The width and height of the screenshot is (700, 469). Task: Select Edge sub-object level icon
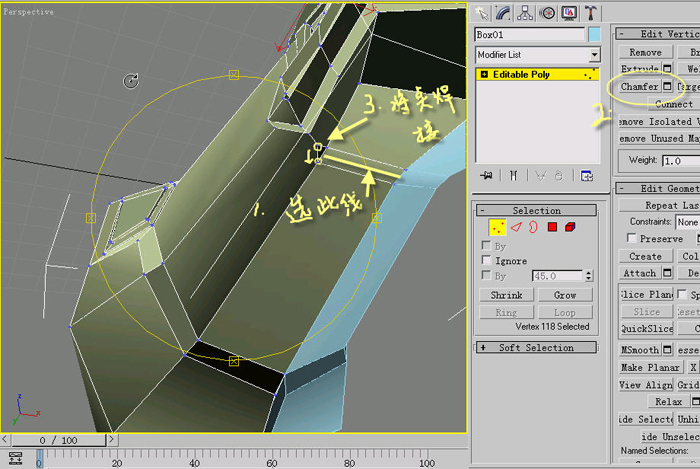516,227
